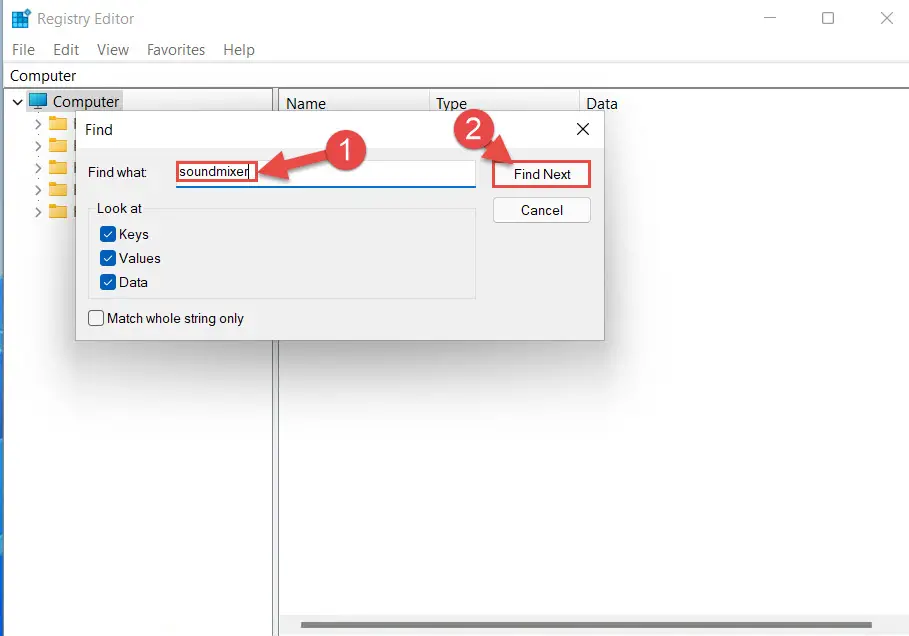Click the Computer address bar
This screenshot has height=636, width=909.
click(457, 76)
